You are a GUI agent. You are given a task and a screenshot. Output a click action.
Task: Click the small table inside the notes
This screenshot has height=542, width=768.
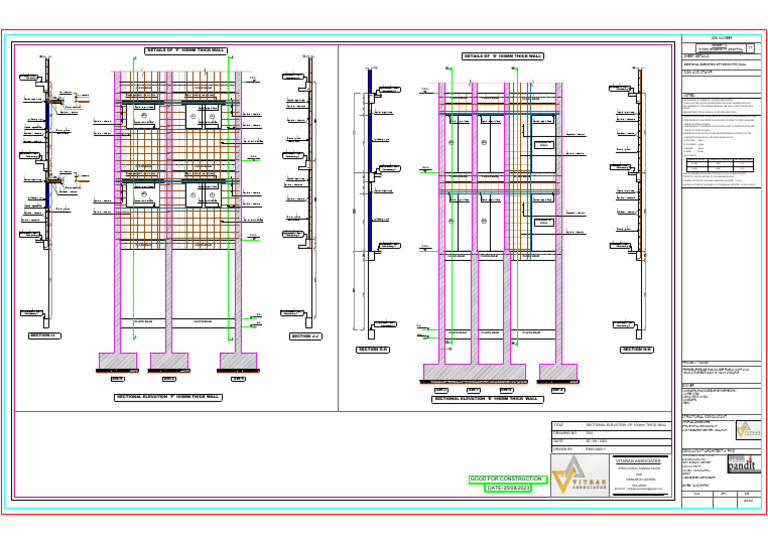coord(720,165)
